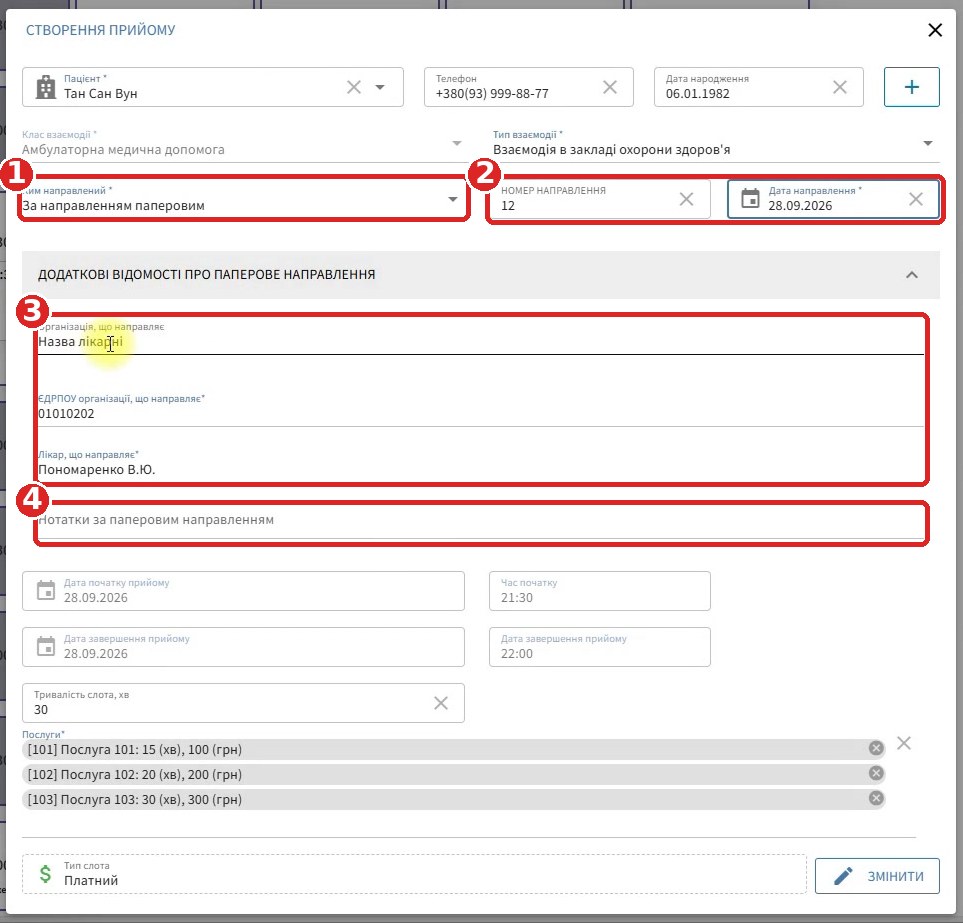Viewport: 963px width, 923px height.
Task: Clear the patient name Тан Сан Вун
Action: pos(354,87)
